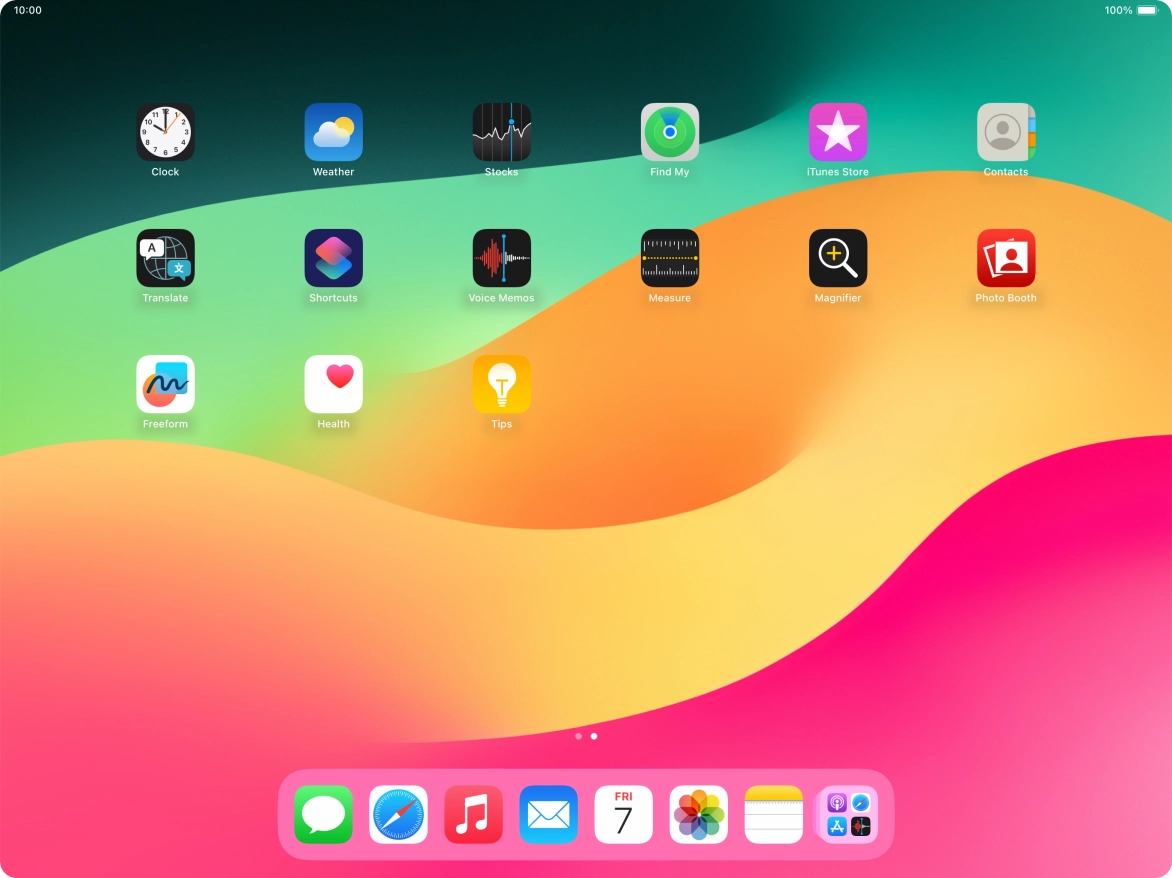The width and height of the screenshot is (1172, 878).
Task: Tap the first home screen page dot
Action: pyautogui.click(x=578, y=736)
